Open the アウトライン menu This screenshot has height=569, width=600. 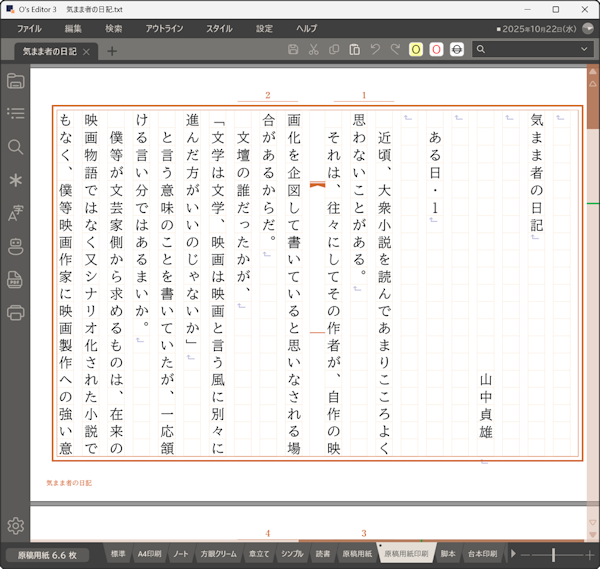[x=164, y=29]
